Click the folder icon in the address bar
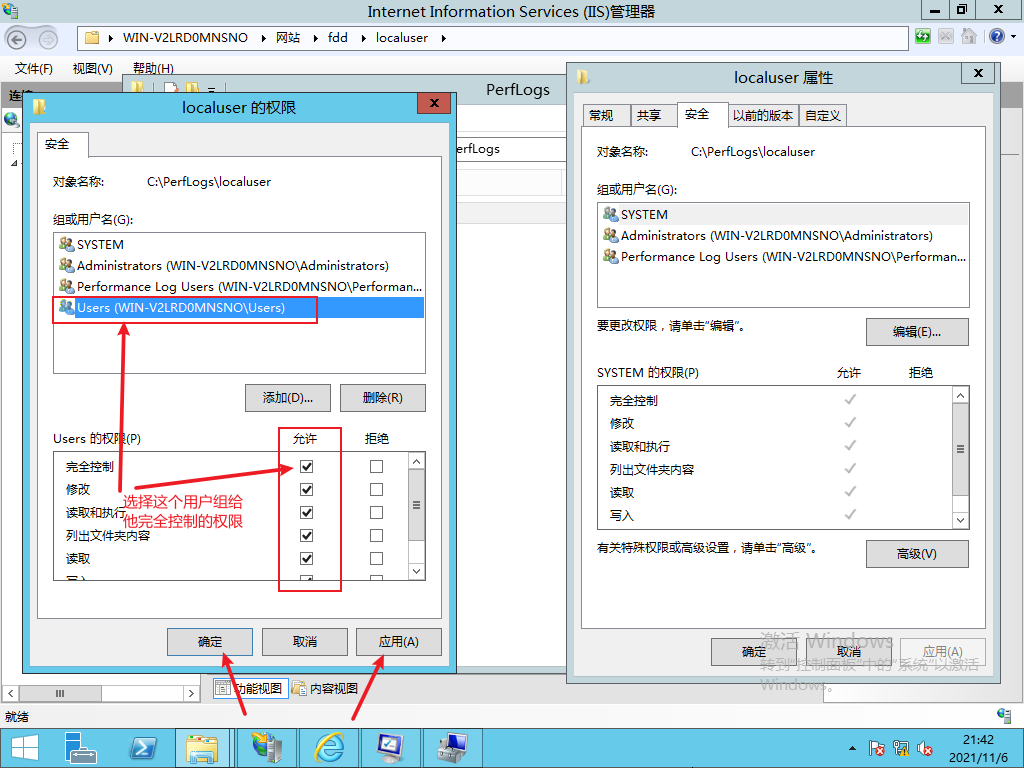The width and height of the screenshot is (1024, 768). coord(92,38)
